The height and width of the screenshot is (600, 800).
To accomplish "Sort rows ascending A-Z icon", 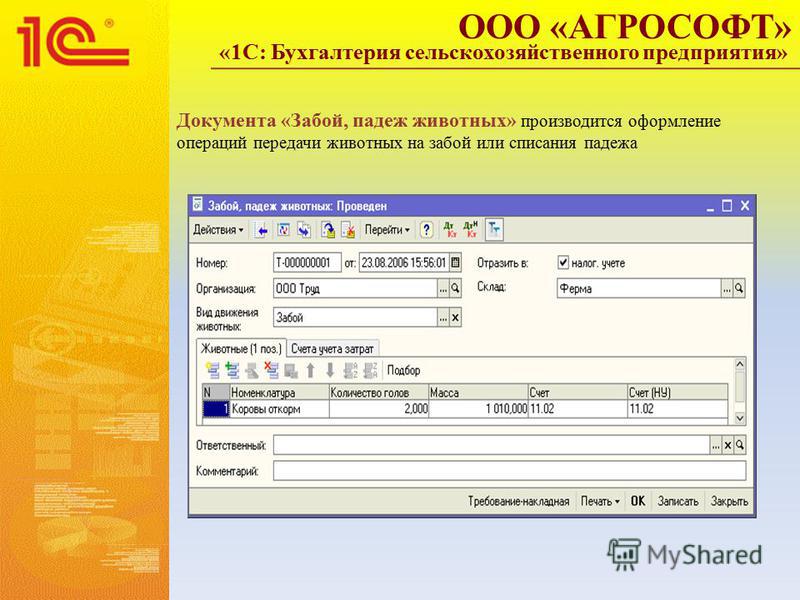I will click(351, 370).
